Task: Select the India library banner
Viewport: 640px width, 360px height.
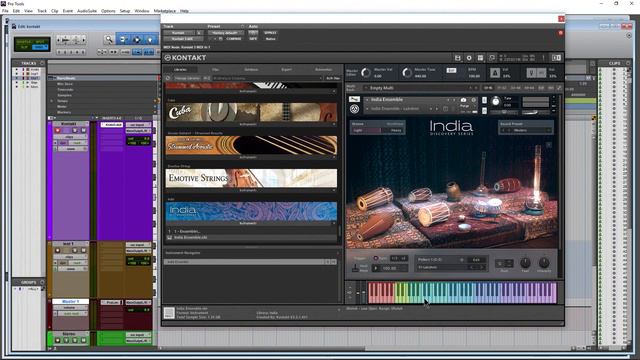Action: pyautogui.click(x=251, y=211)
